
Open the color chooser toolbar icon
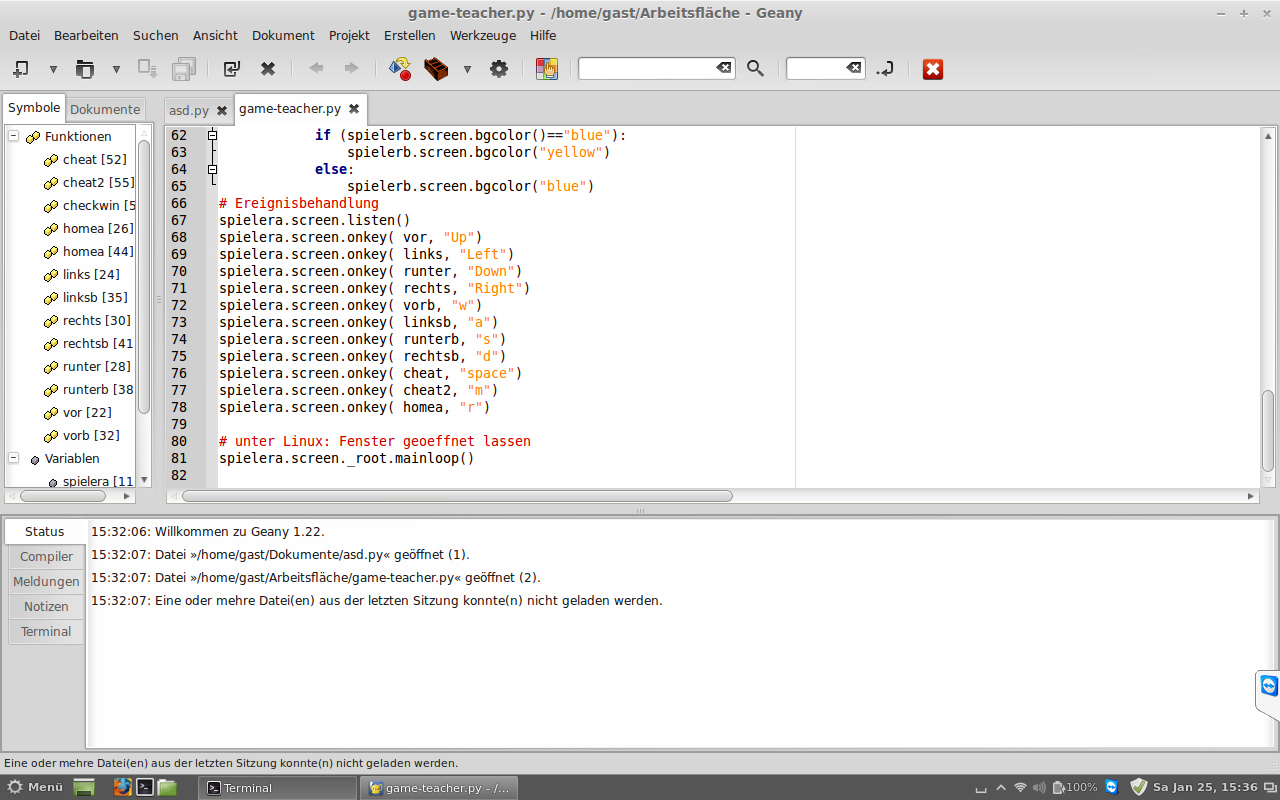tap(546, 69)
